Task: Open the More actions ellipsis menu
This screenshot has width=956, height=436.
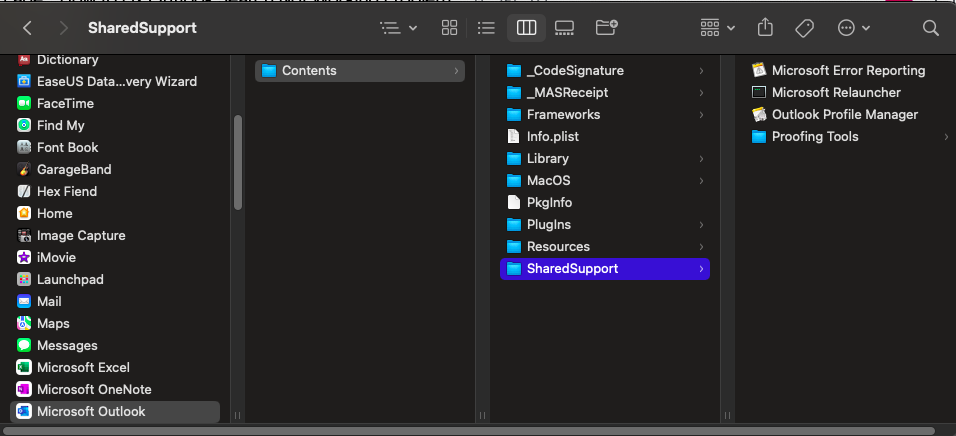Action: click(x=854, y=28)
